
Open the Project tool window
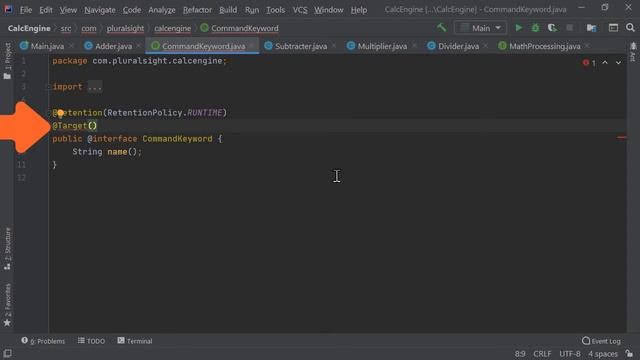click(7, 61)
